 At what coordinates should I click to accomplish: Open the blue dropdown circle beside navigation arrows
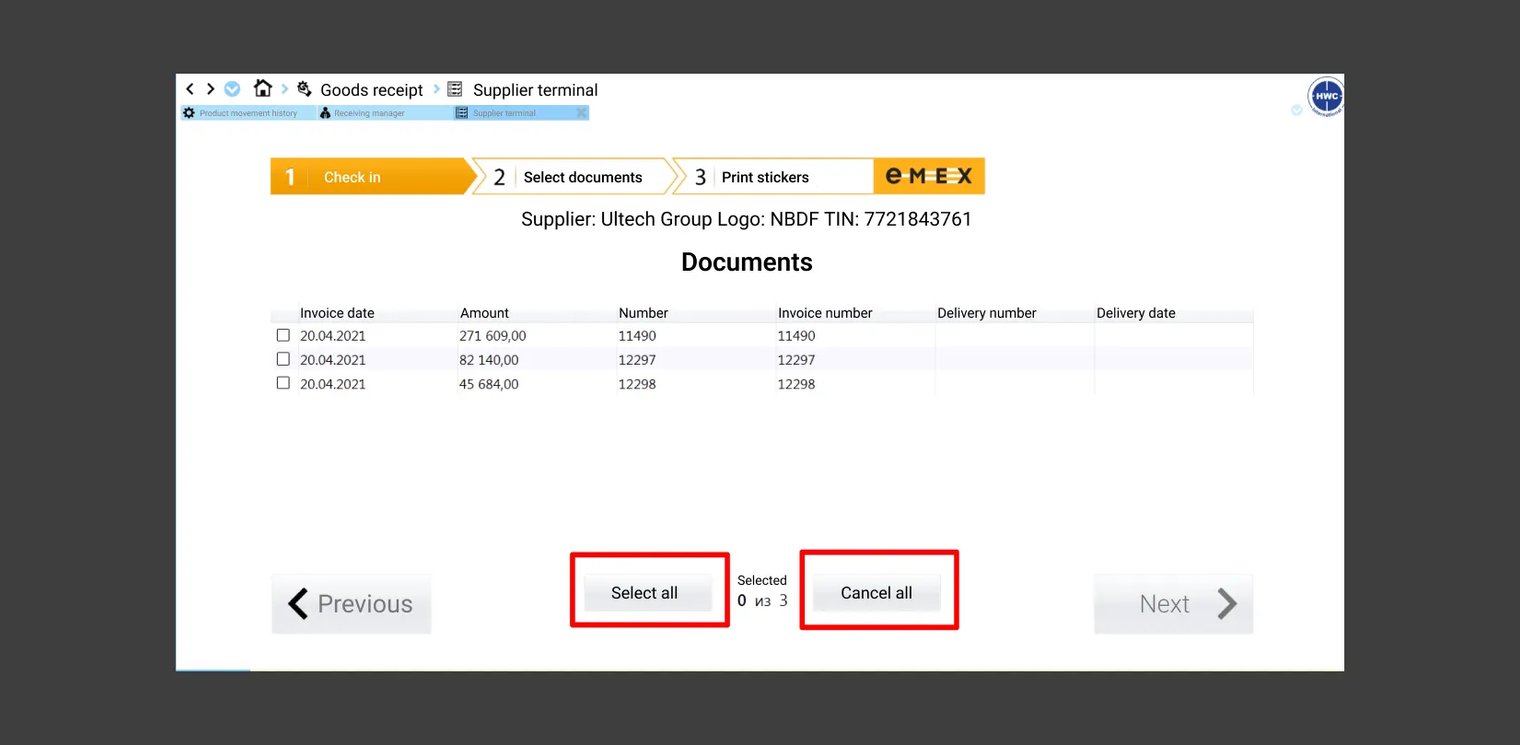coord(232,89)
